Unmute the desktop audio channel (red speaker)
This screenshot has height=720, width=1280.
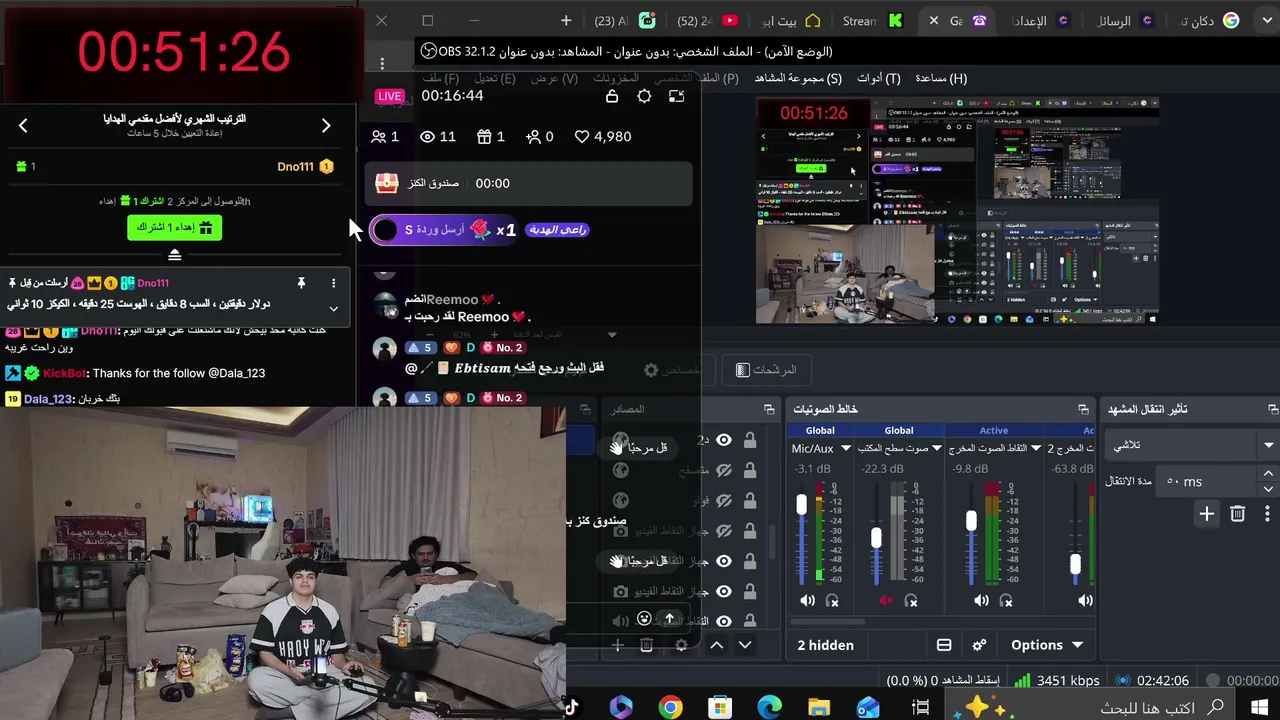pyautogui.click(x=886, y=600)
